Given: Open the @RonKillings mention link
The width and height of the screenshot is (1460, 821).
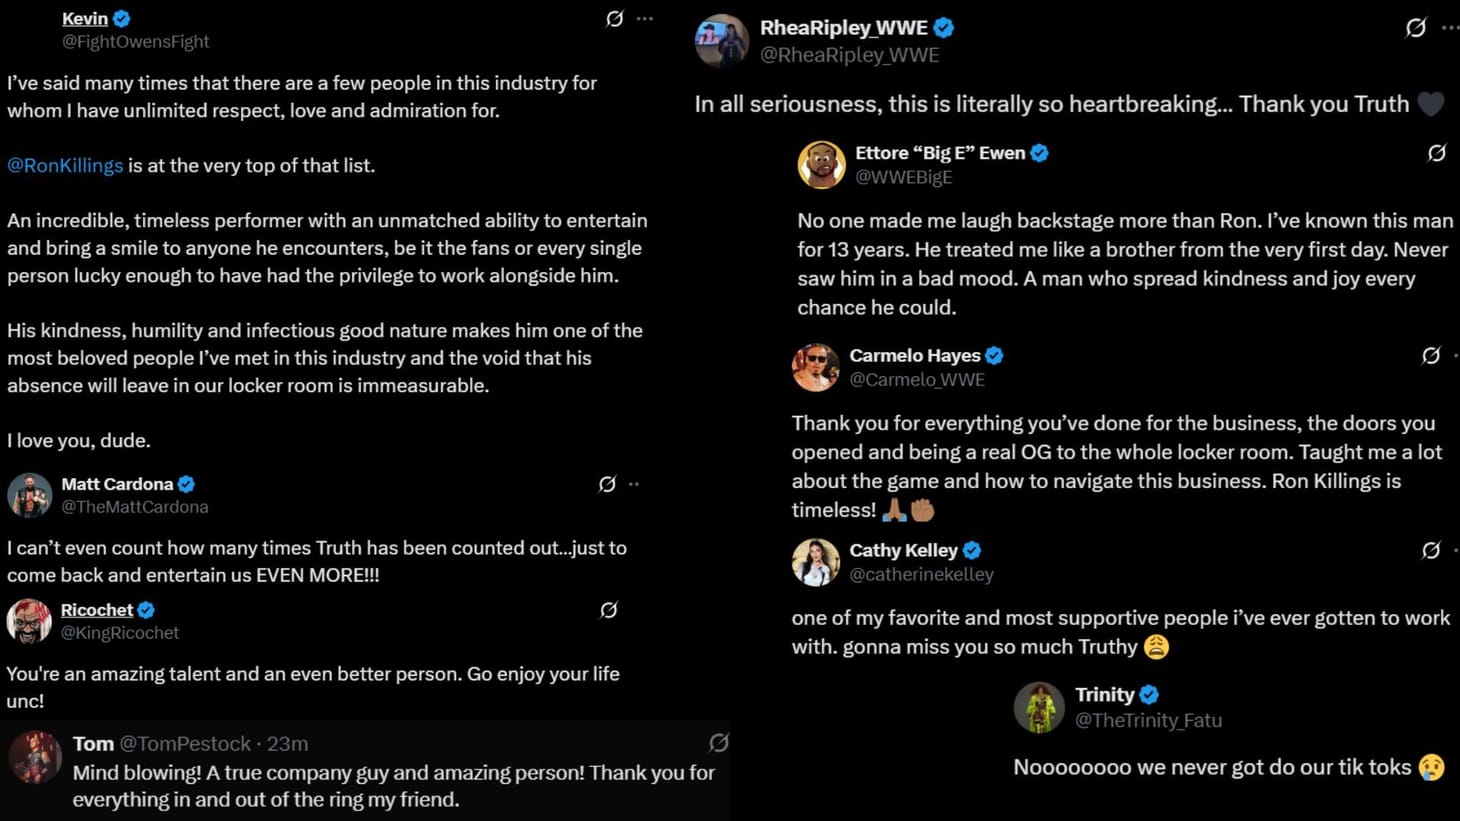Looking at the screenshot, I should (64, 165).
